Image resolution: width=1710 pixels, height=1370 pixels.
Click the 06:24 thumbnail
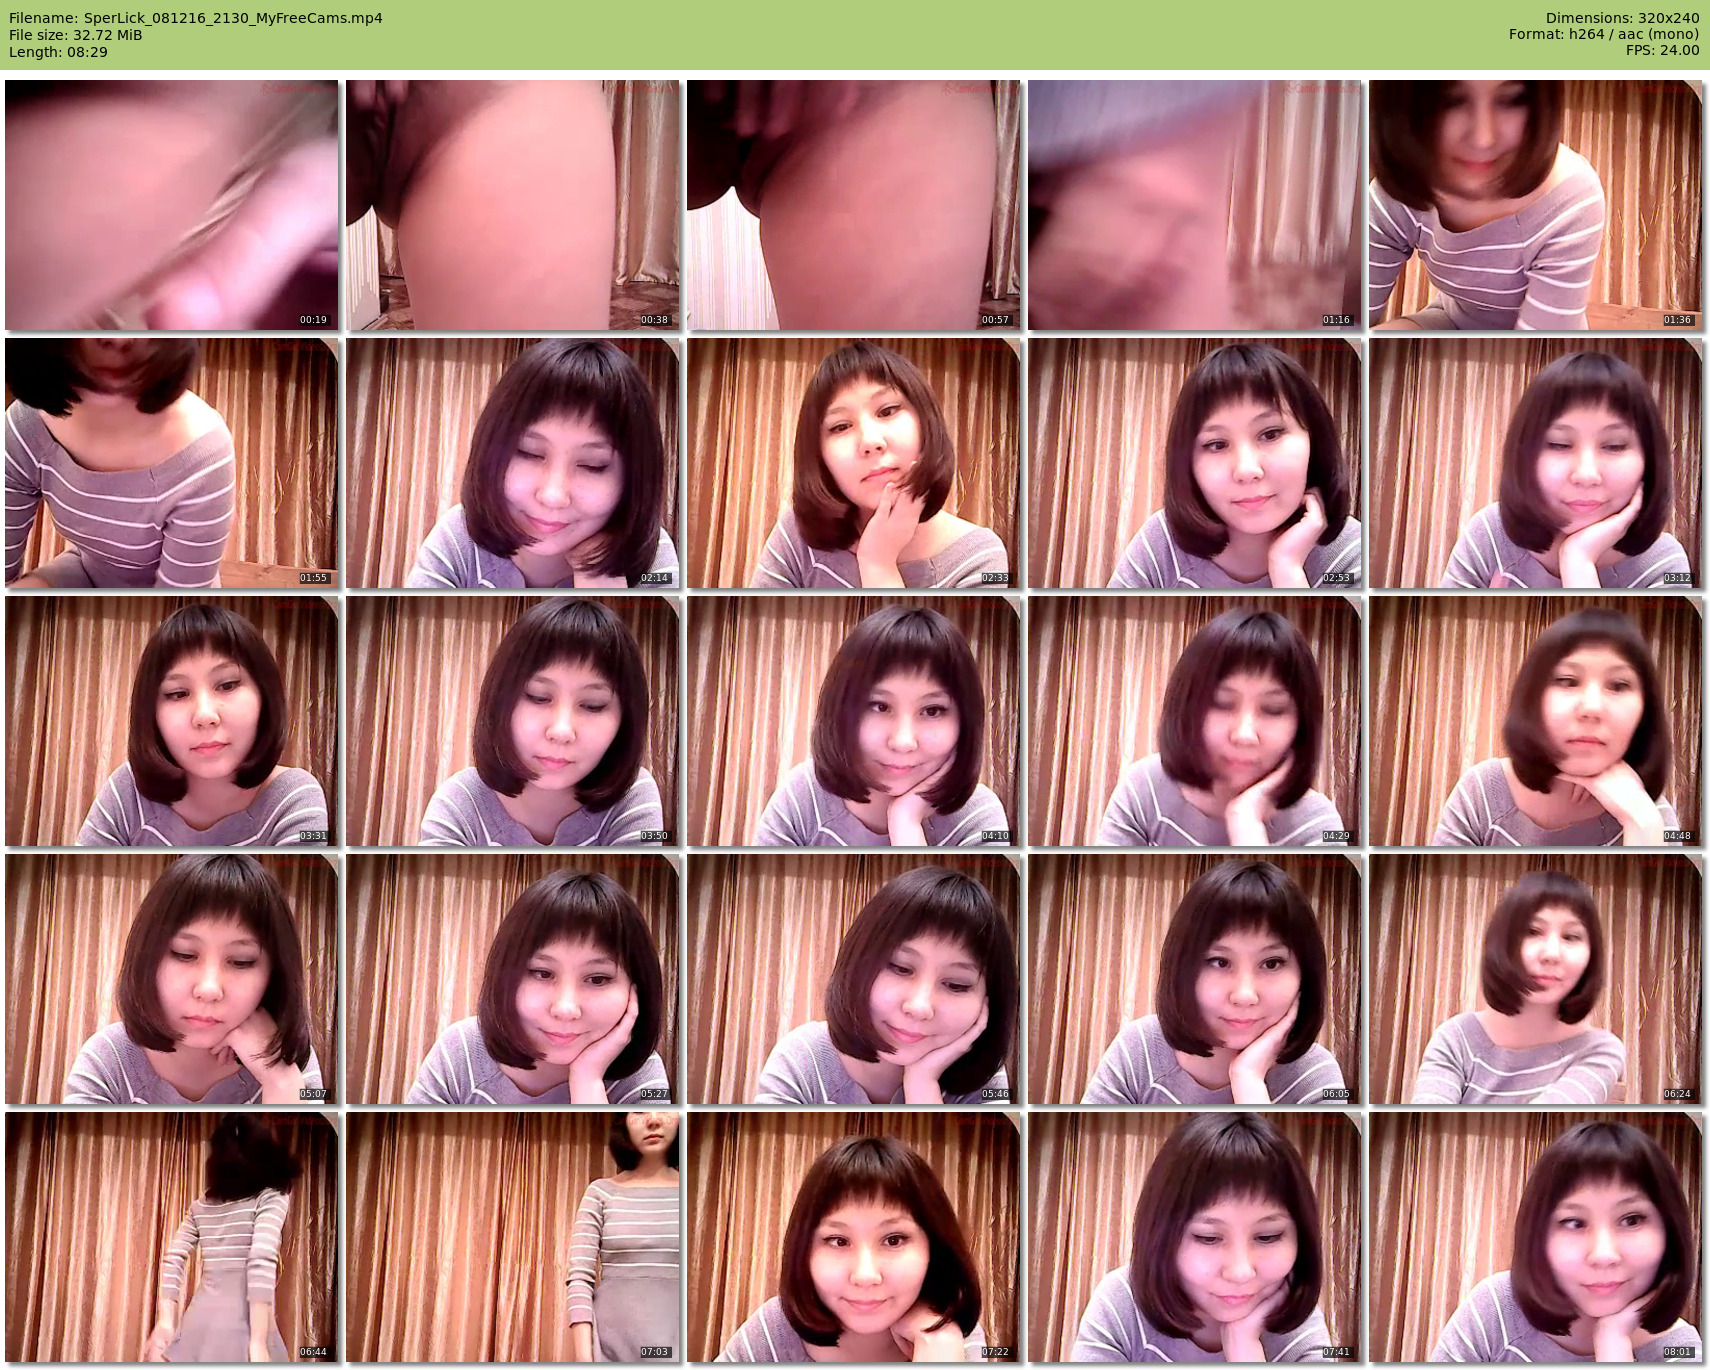[x=1535, y=979]
